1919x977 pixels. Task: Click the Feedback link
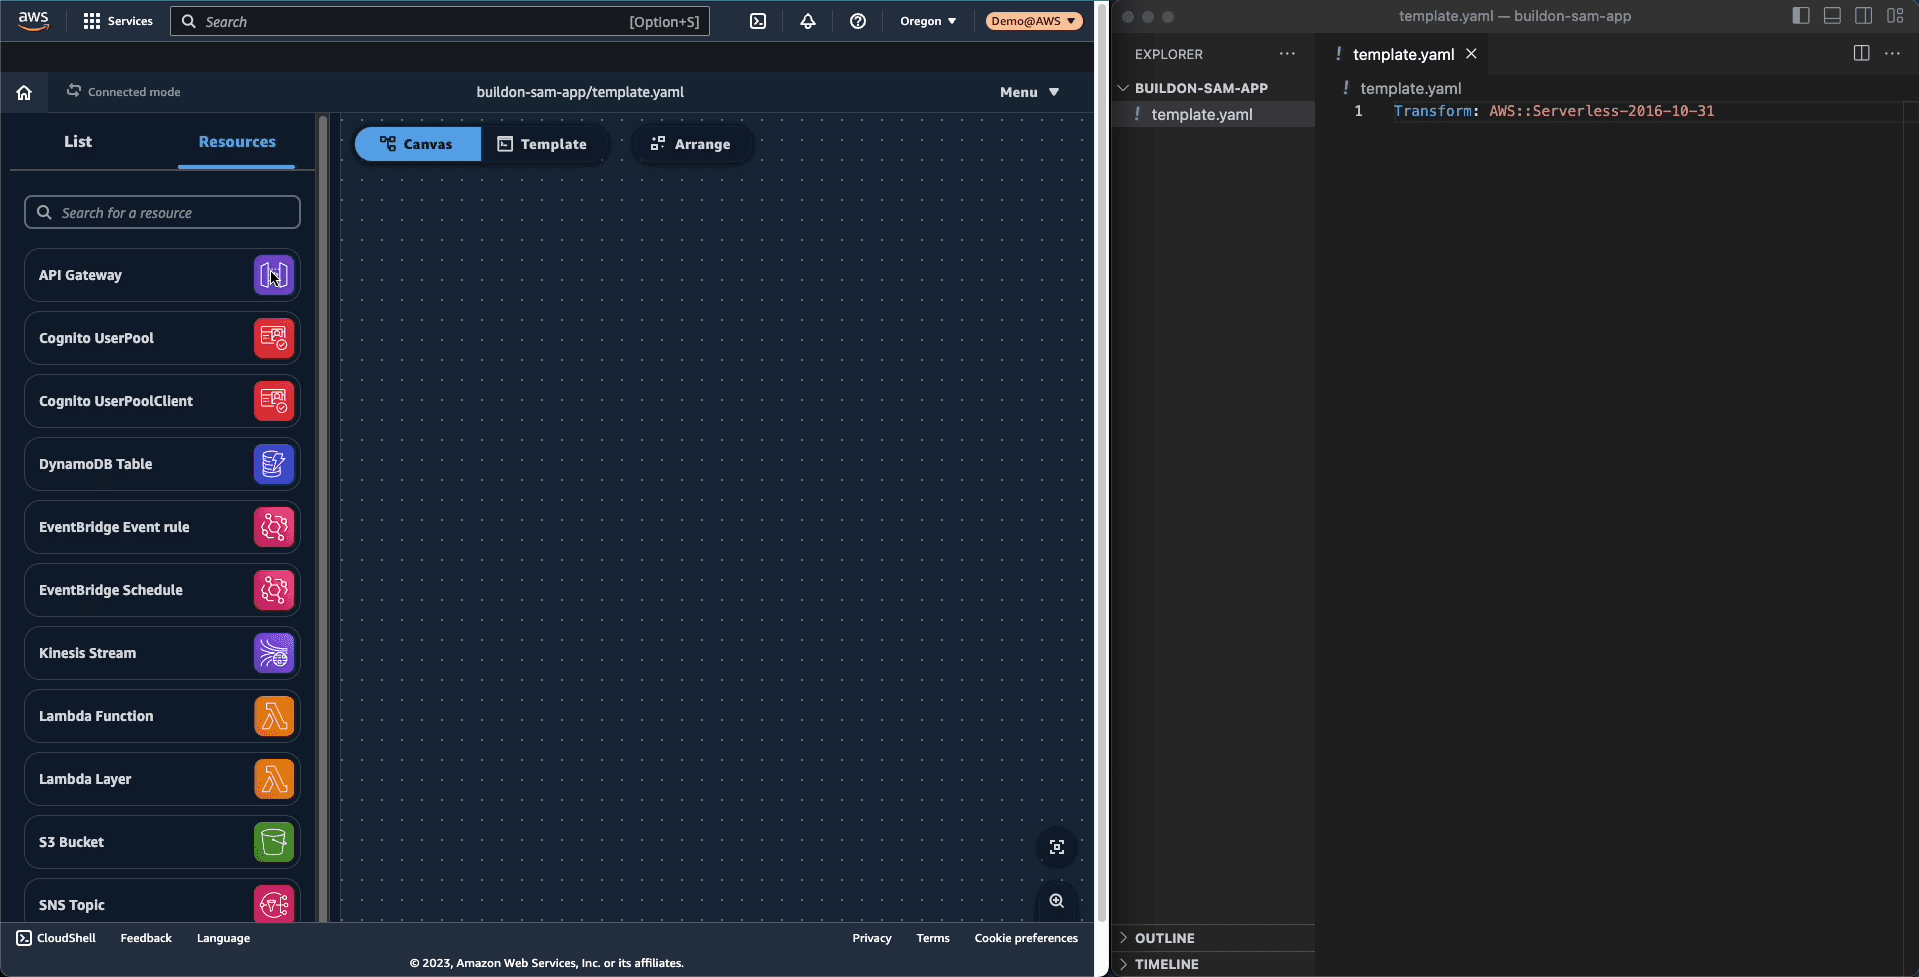pos(146,938)
